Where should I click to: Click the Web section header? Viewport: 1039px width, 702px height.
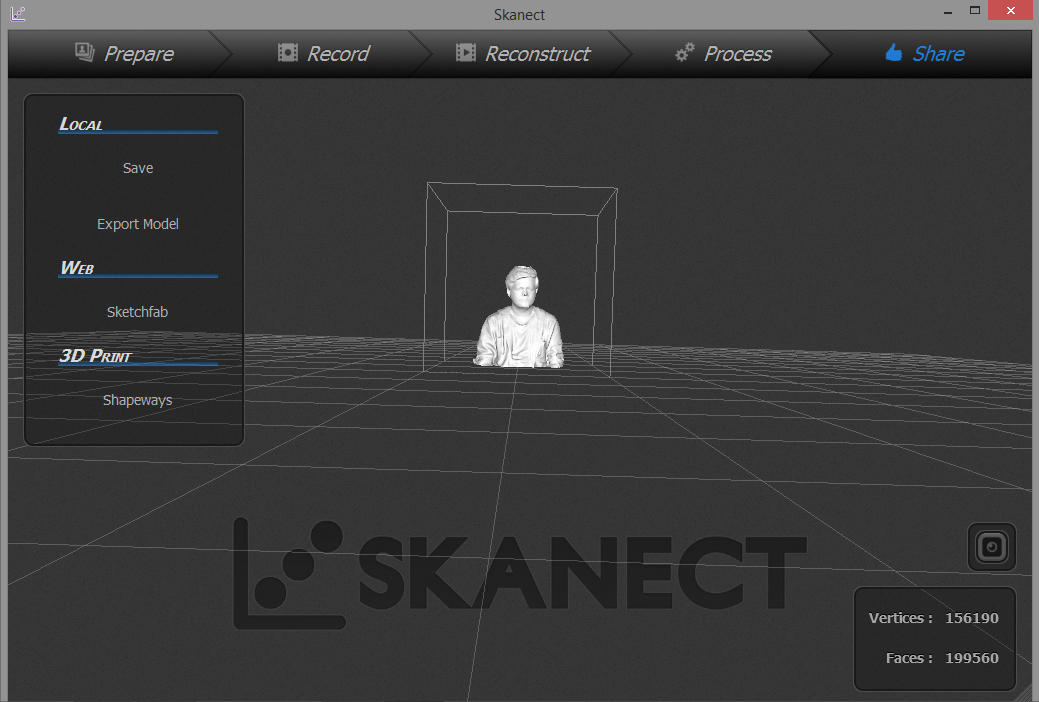coord(77,268)
